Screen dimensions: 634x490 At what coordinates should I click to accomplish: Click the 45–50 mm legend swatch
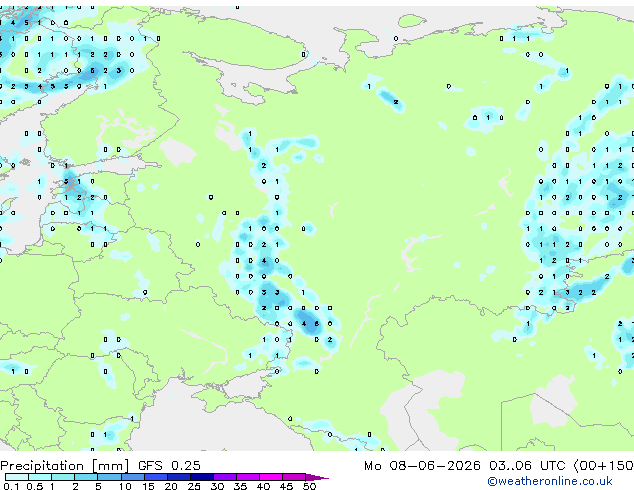point(294,477)
